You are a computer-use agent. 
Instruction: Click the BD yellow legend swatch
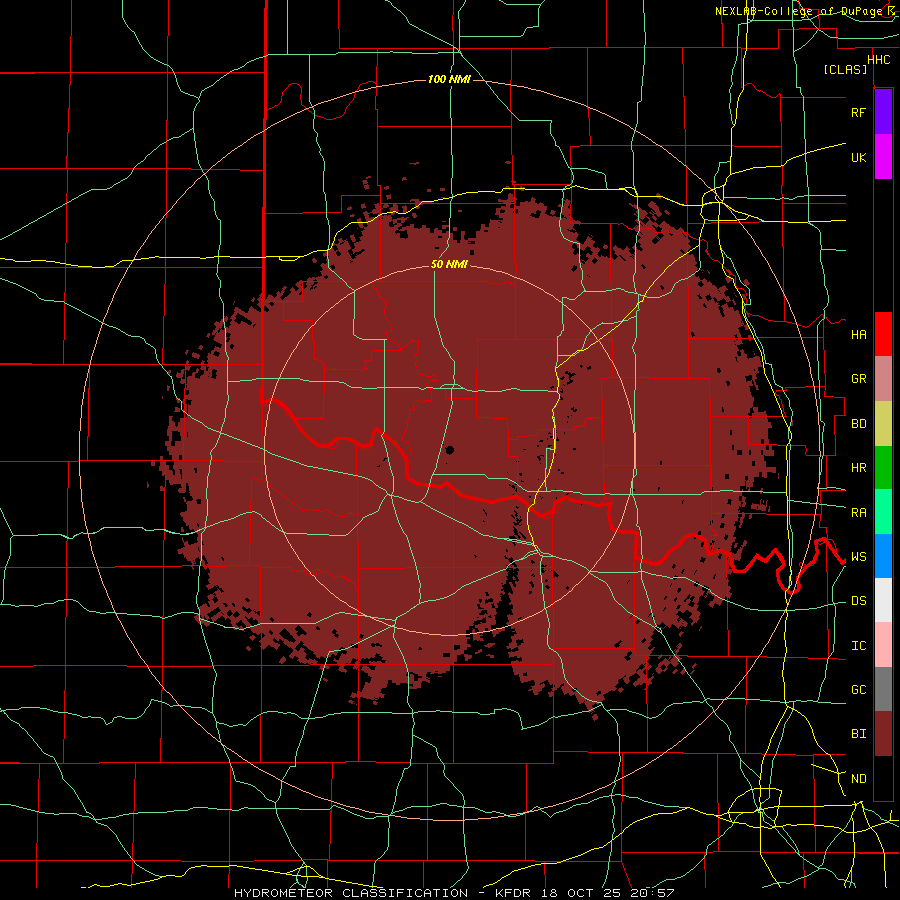point(883,424)
